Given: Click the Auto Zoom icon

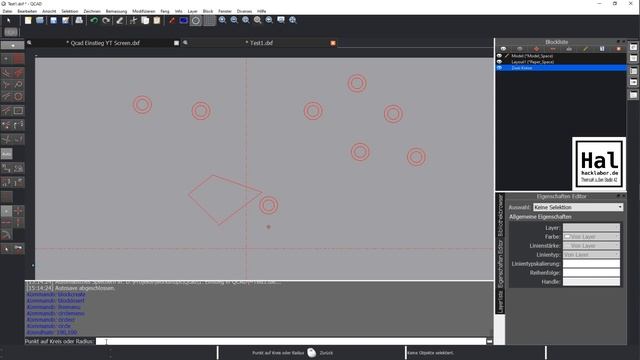Looking at the screenshot, I should pos(246,20).
